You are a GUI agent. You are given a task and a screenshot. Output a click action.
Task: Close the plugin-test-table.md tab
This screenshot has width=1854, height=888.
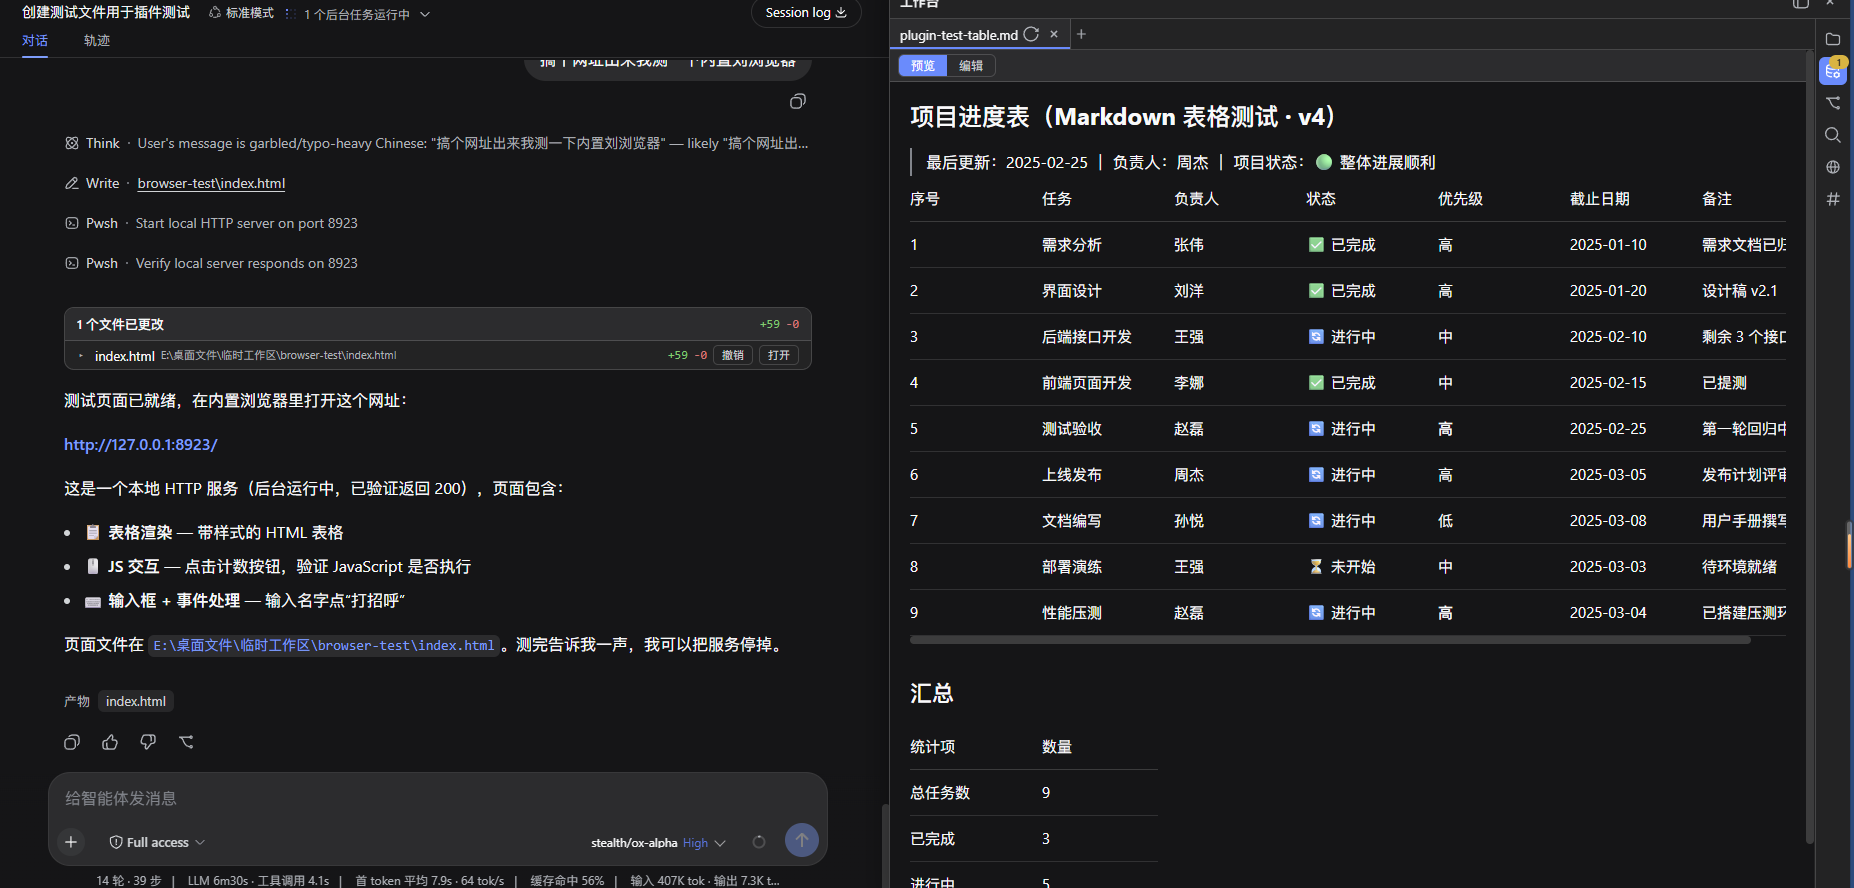[1054, 34]
